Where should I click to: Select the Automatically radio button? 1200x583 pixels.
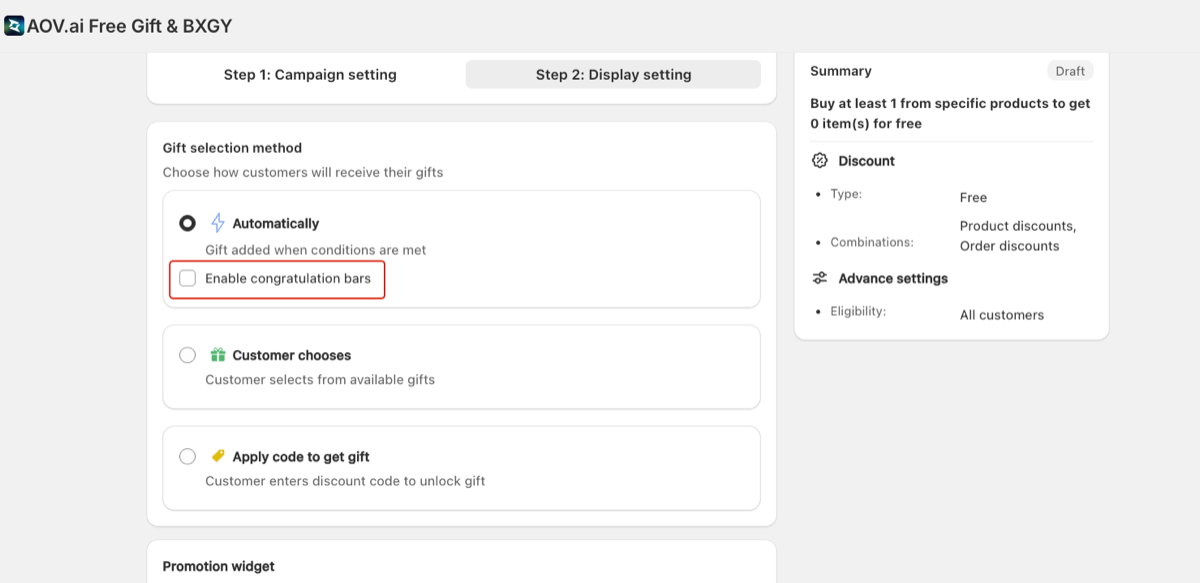[x=187, y=223]
